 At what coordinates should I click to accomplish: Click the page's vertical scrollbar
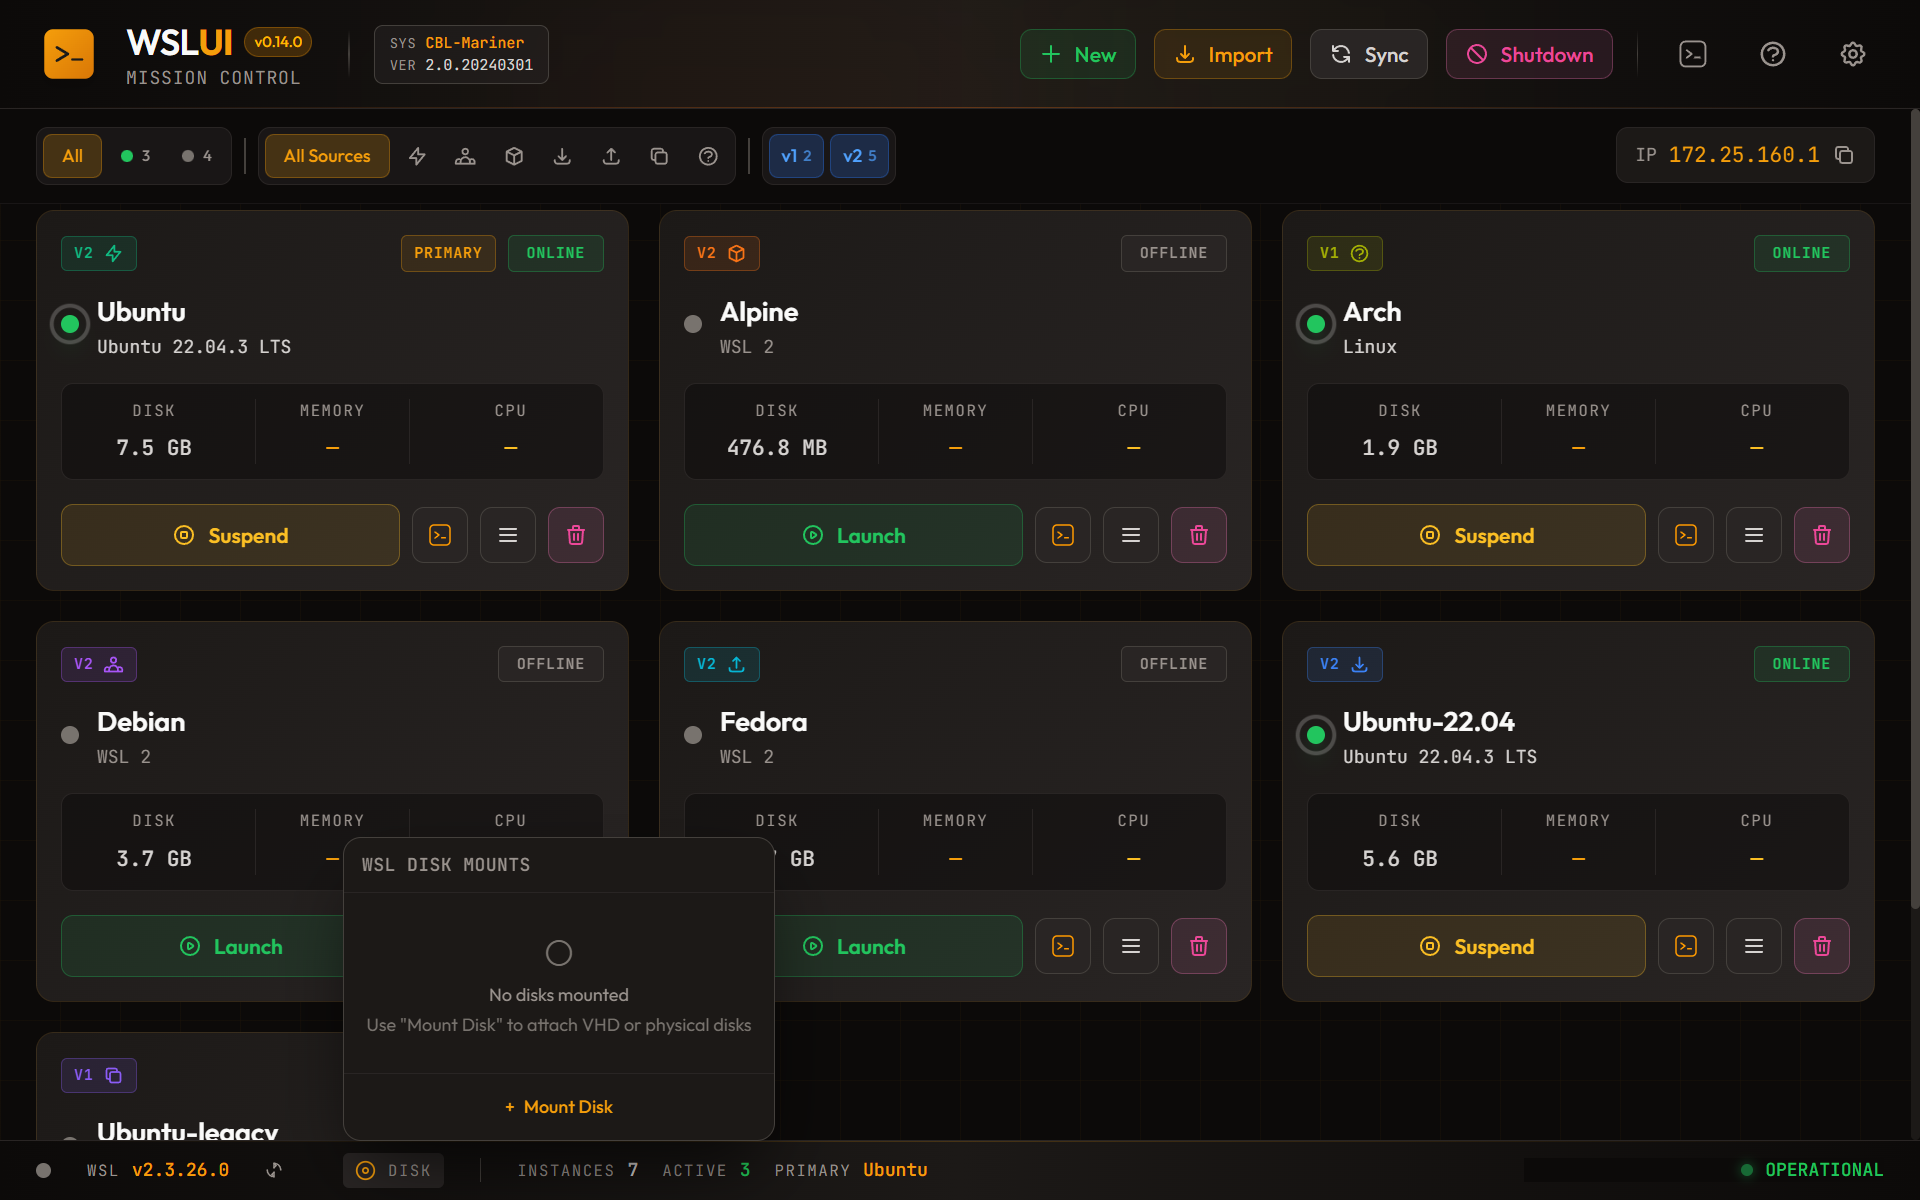[1914, 510]
